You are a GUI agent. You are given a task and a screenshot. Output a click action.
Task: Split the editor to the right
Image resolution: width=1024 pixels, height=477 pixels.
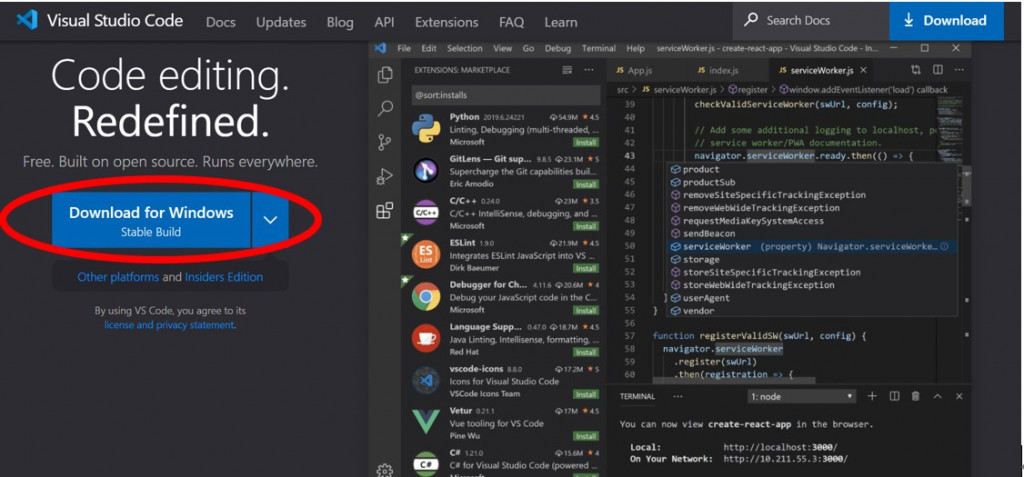(938, 70)
